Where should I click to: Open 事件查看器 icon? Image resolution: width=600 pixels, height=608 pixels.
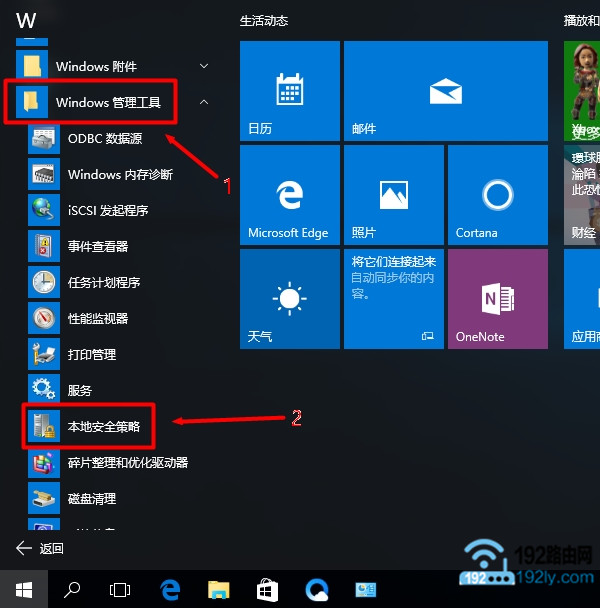(44, 246)
